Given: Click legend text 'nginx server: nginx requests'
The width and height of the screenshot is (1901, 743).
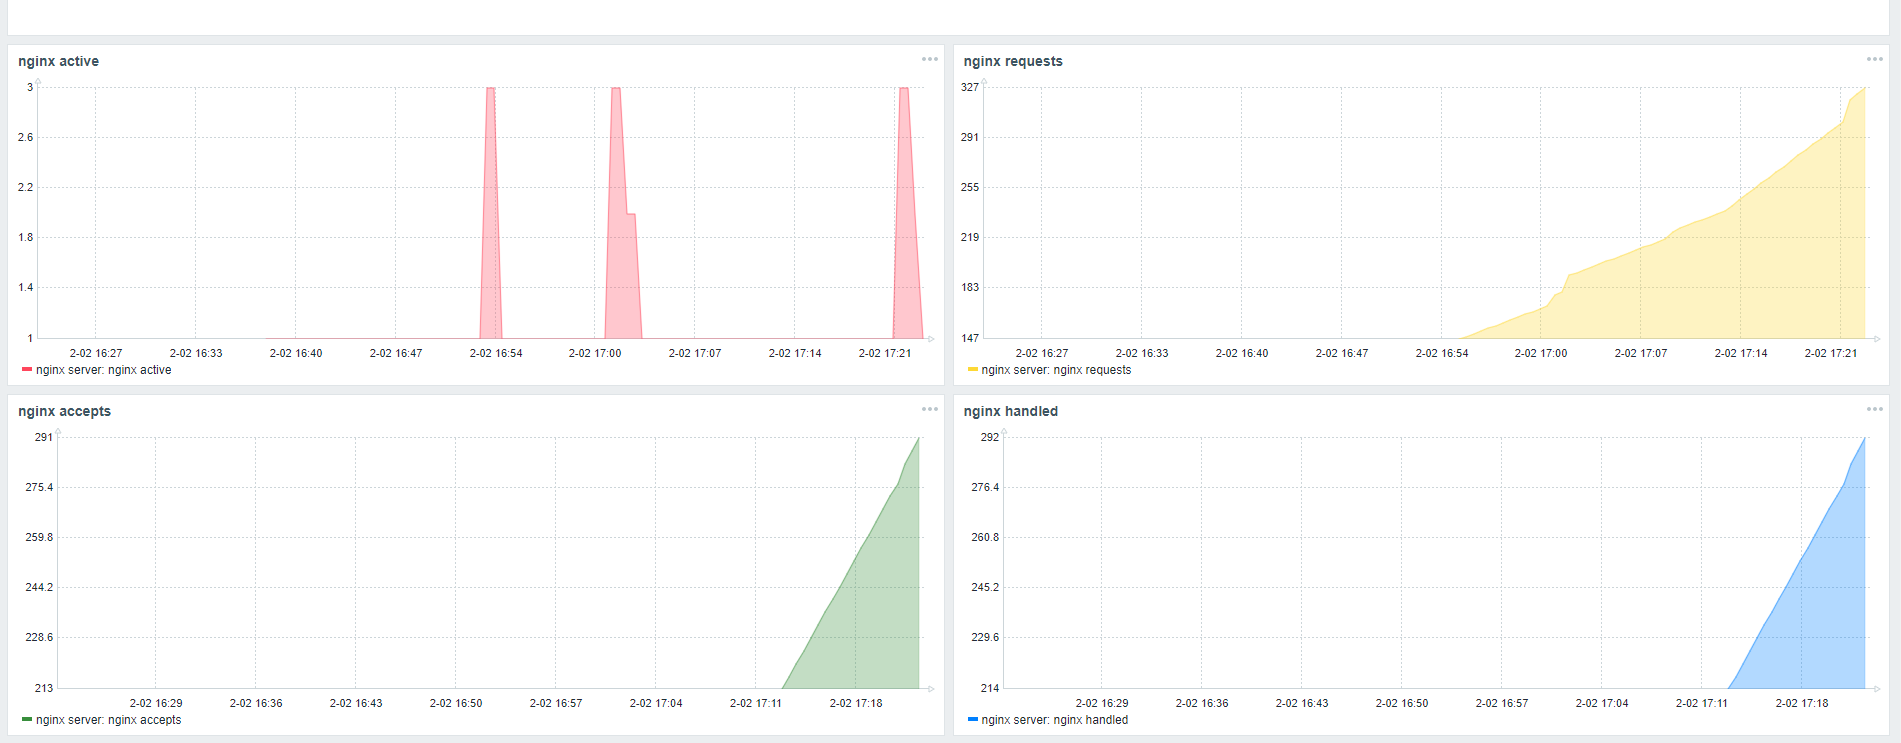Looking at the screenshot, I should [x=1057, y=370].
